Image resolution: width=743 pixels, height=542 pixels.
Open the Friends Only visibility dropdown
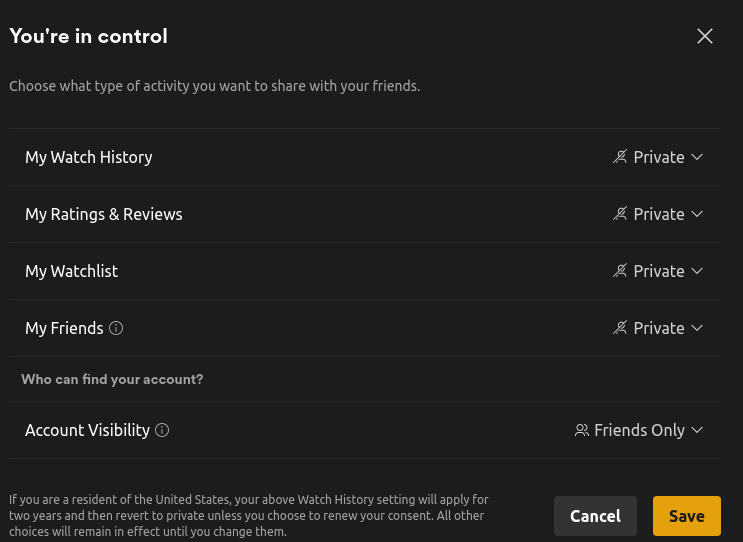639,430
